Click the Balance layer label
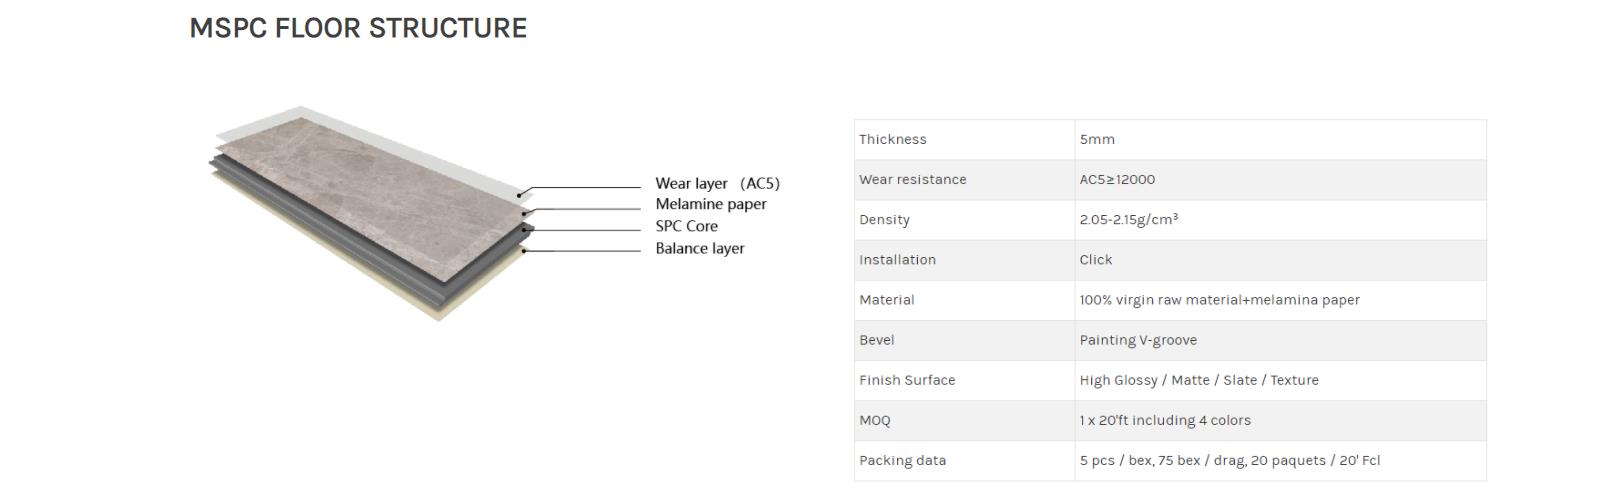Viewport: 1600px width, 485px height. (700, 248)
